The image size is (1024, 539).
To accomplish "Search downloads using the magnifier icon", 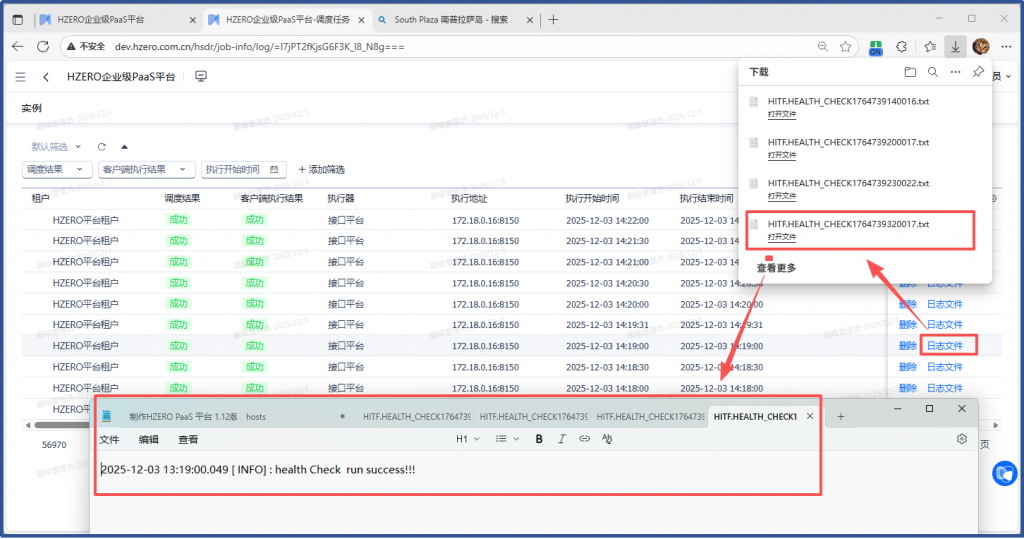I will coord(932,72).
